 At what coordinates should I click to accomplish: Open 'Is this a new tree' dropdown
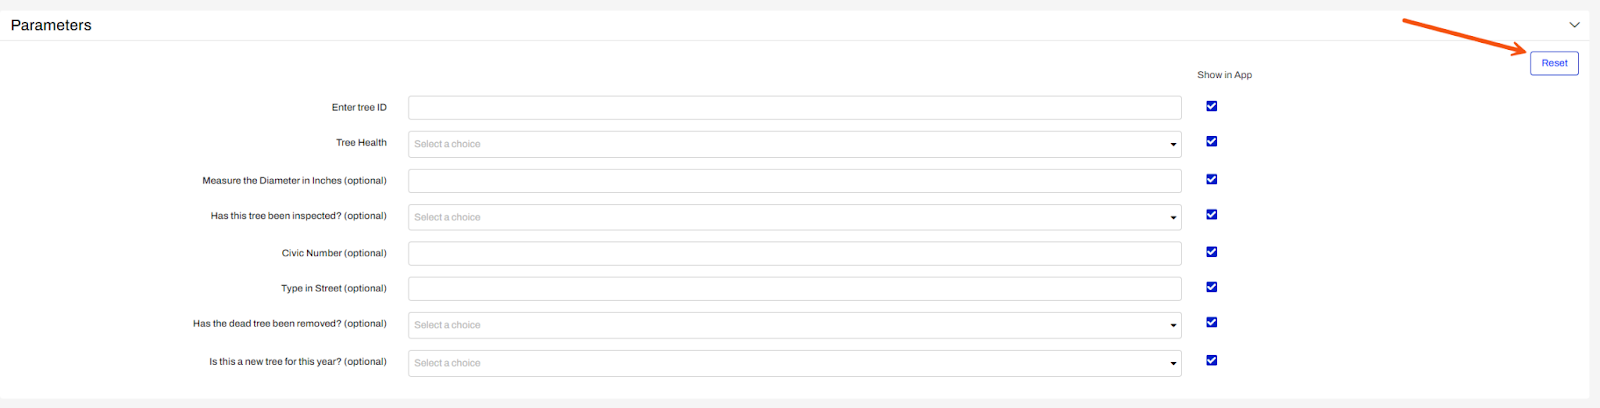pos(794,363)
